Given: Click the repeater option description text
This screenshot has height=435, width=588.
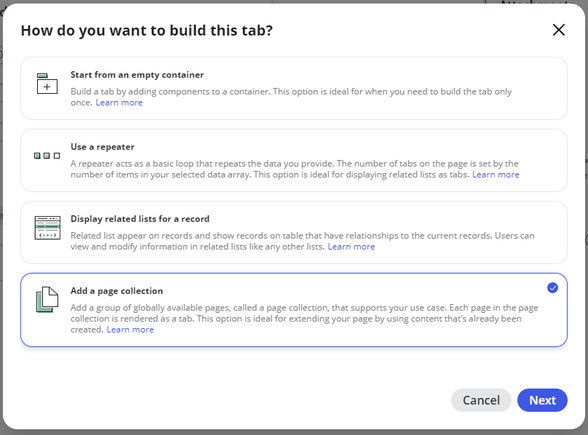Looking at the screenshot, I should 295,169.
